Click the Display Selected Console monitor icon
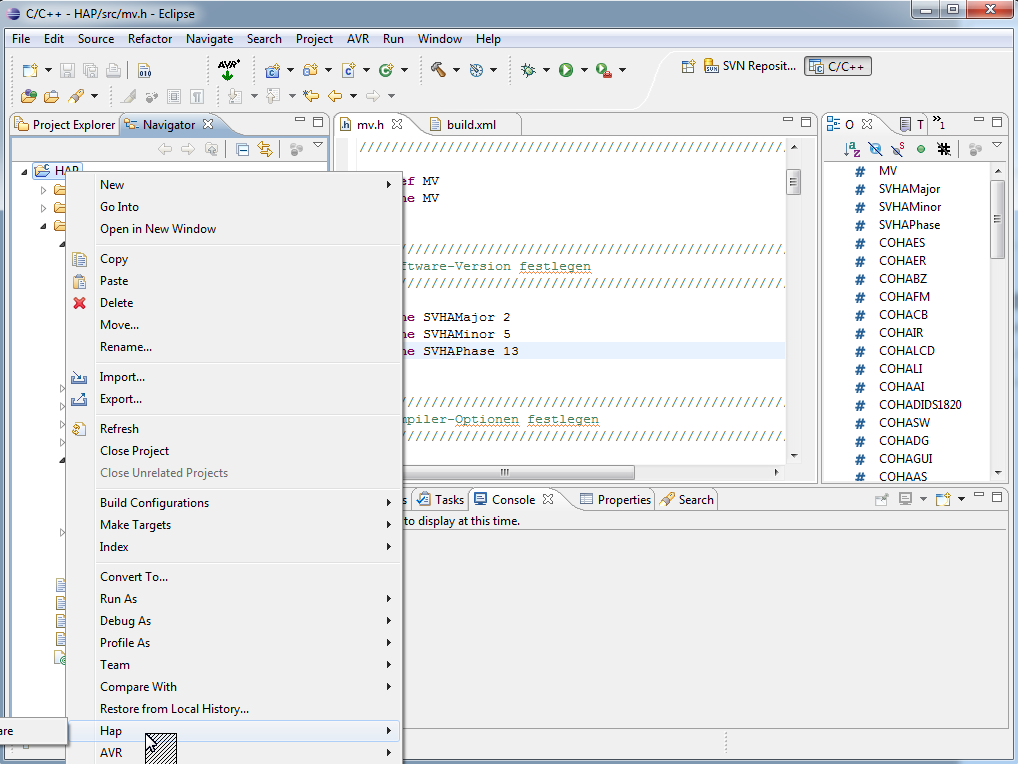This screenshot has width=1018, height=764. 905,499
